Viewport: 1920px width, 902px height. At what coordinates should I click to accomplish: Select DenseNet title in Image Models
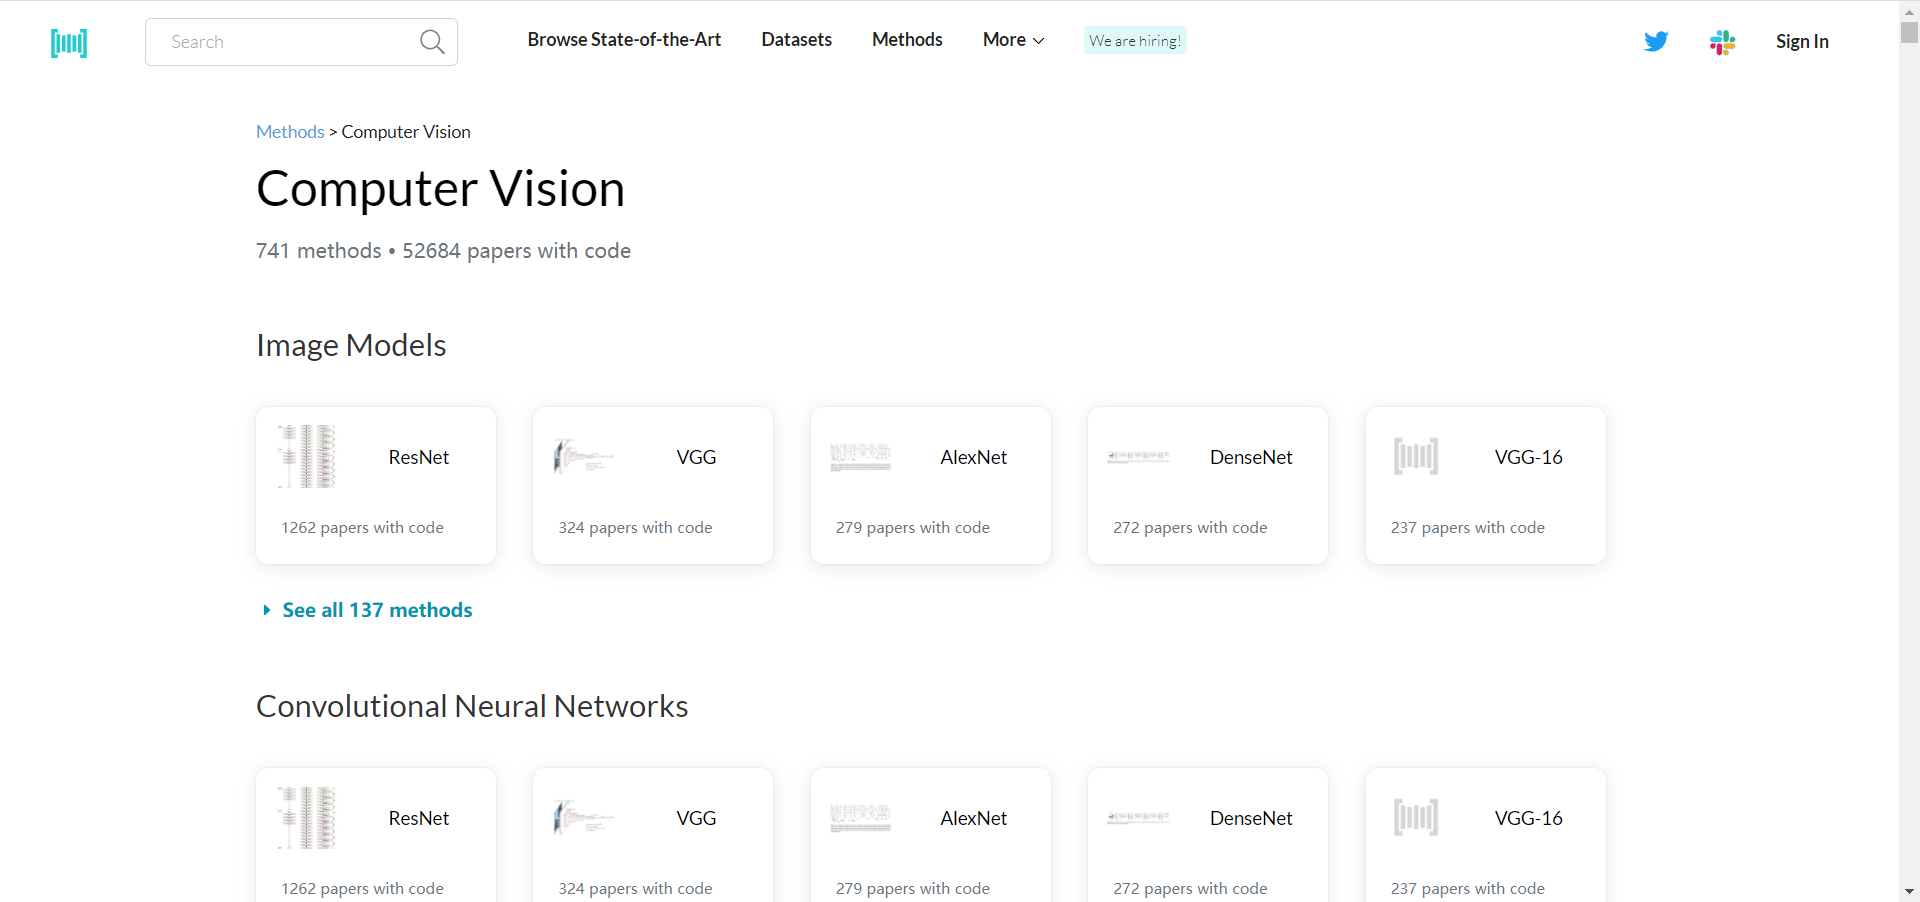(1251, 457)
